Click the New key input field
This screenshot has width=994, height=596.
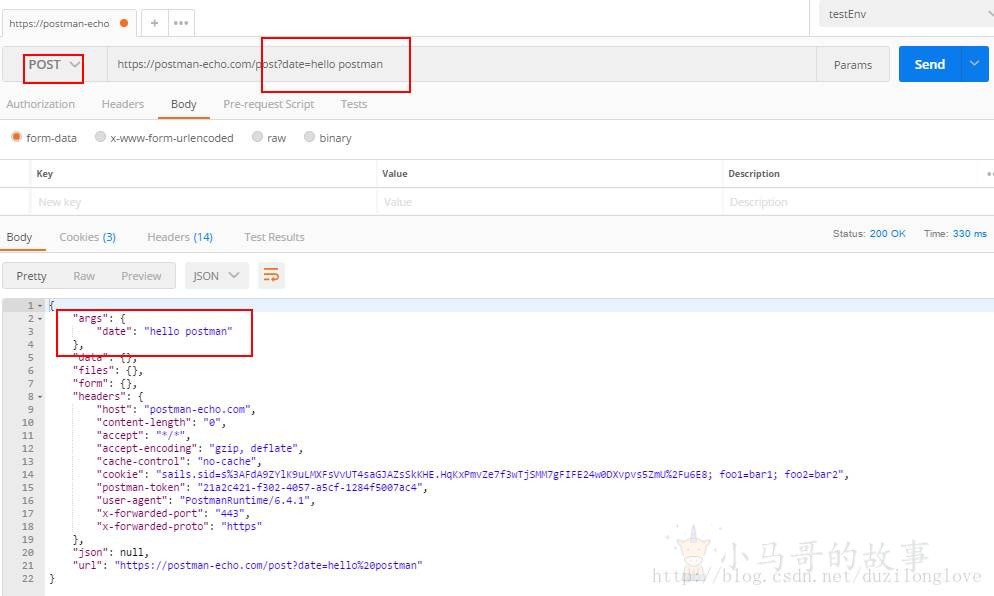[x=203, y=202]
